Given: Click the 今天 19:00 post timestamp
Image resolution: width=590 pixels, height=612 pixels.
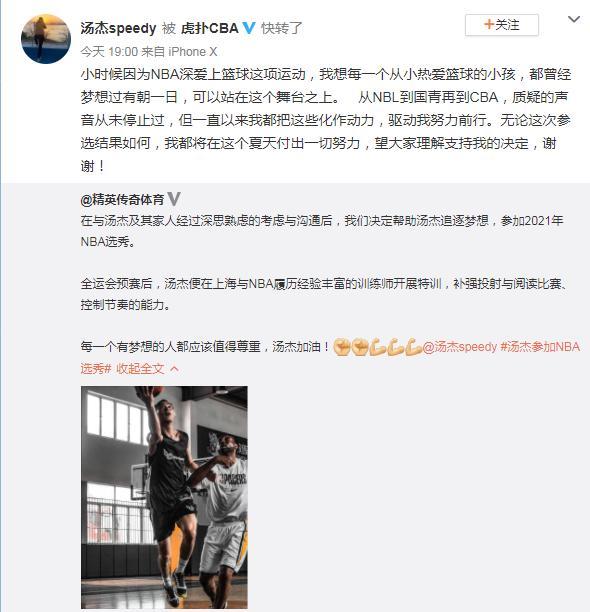Looking at the screenshot, I should click(x=109, y=52).
